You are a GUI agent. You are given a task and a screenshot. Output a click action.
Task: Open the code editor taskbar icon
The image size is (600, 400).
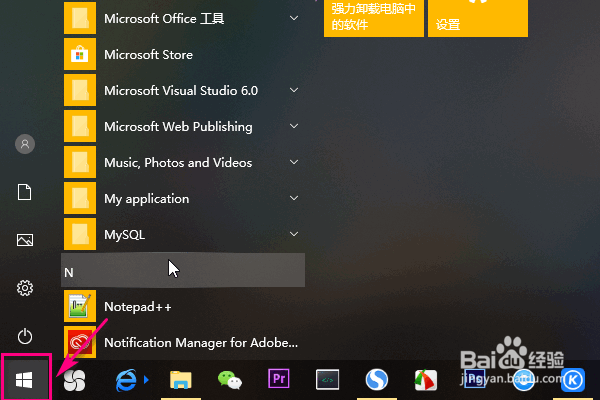click(x=327, y=380)
